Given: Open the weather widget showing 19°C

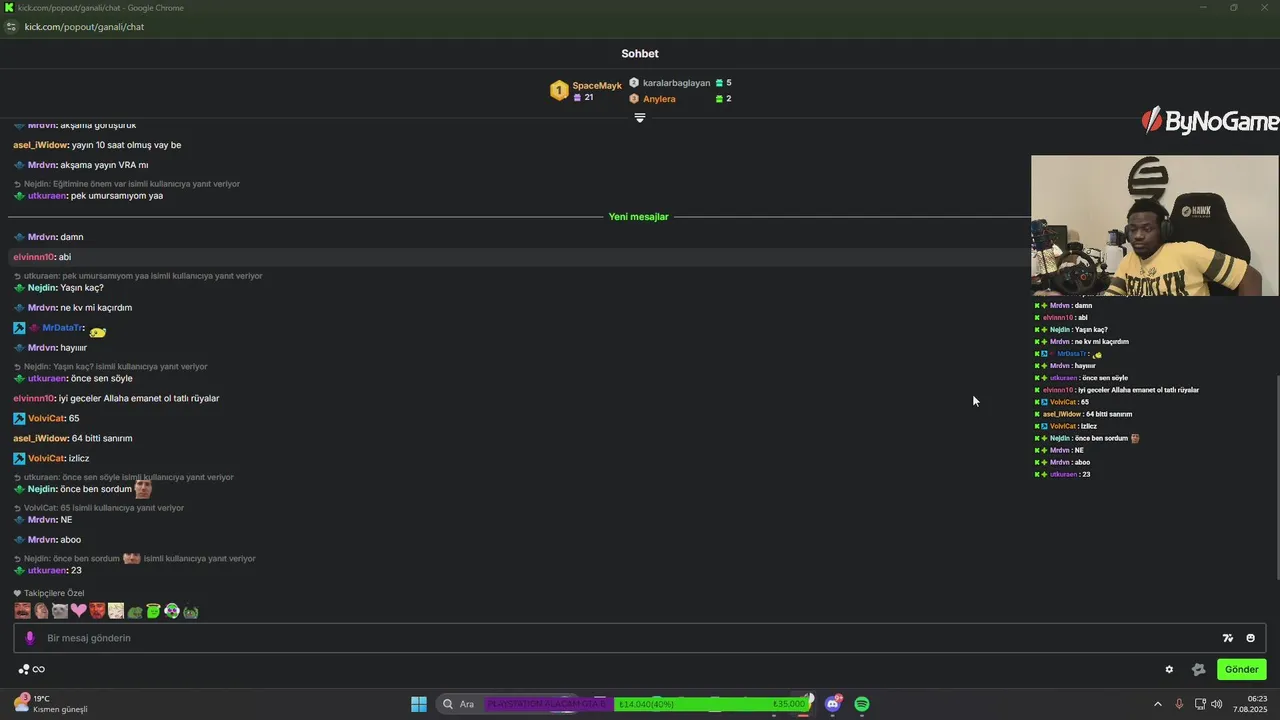Looking at the screenshot, I should (50, 704).
